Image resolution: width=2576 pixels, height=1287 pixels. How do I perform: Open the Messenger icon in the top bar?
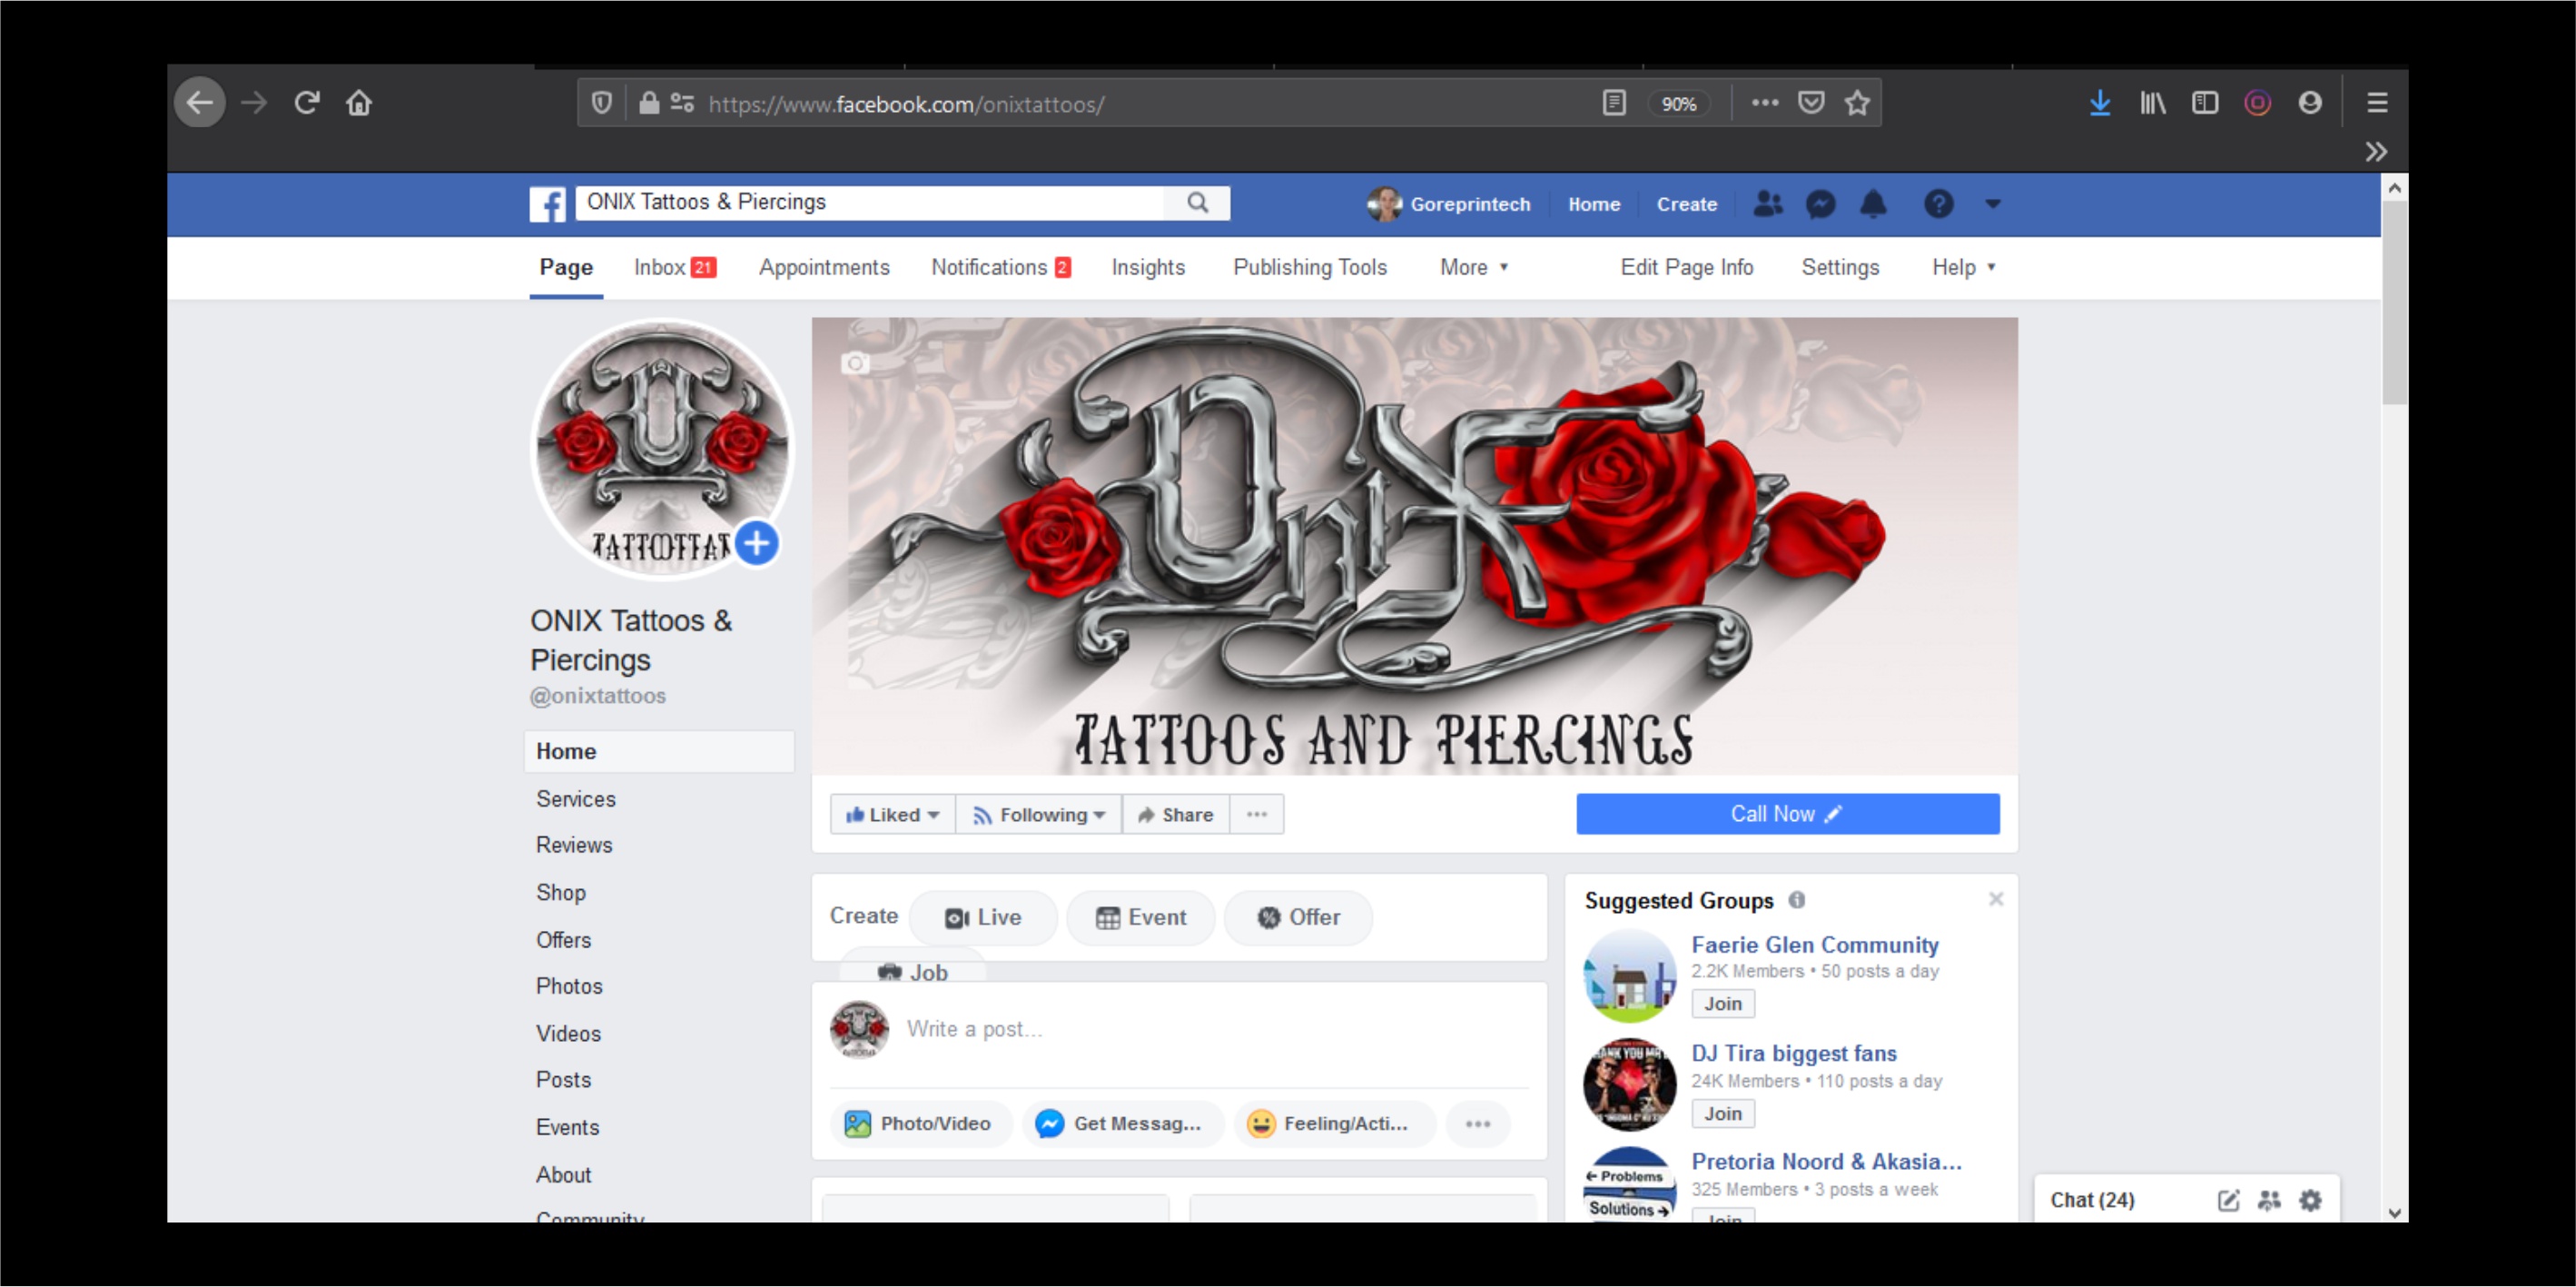click(1821, 204)
